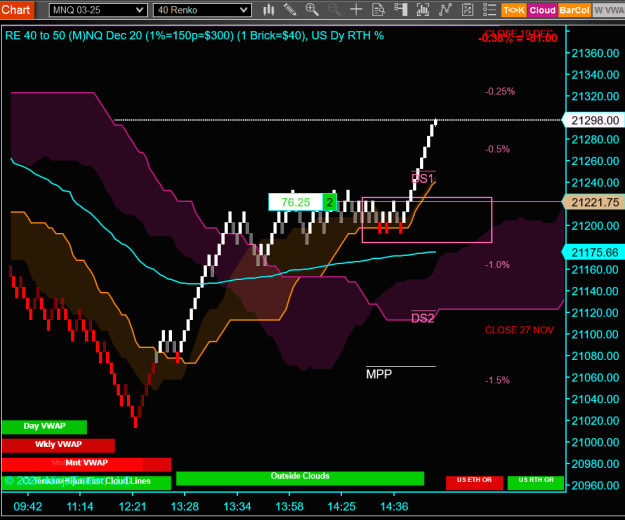Screen dimensions: 625x520
Task: Click the Day VWAP green status bar
Action: (44, 426)
